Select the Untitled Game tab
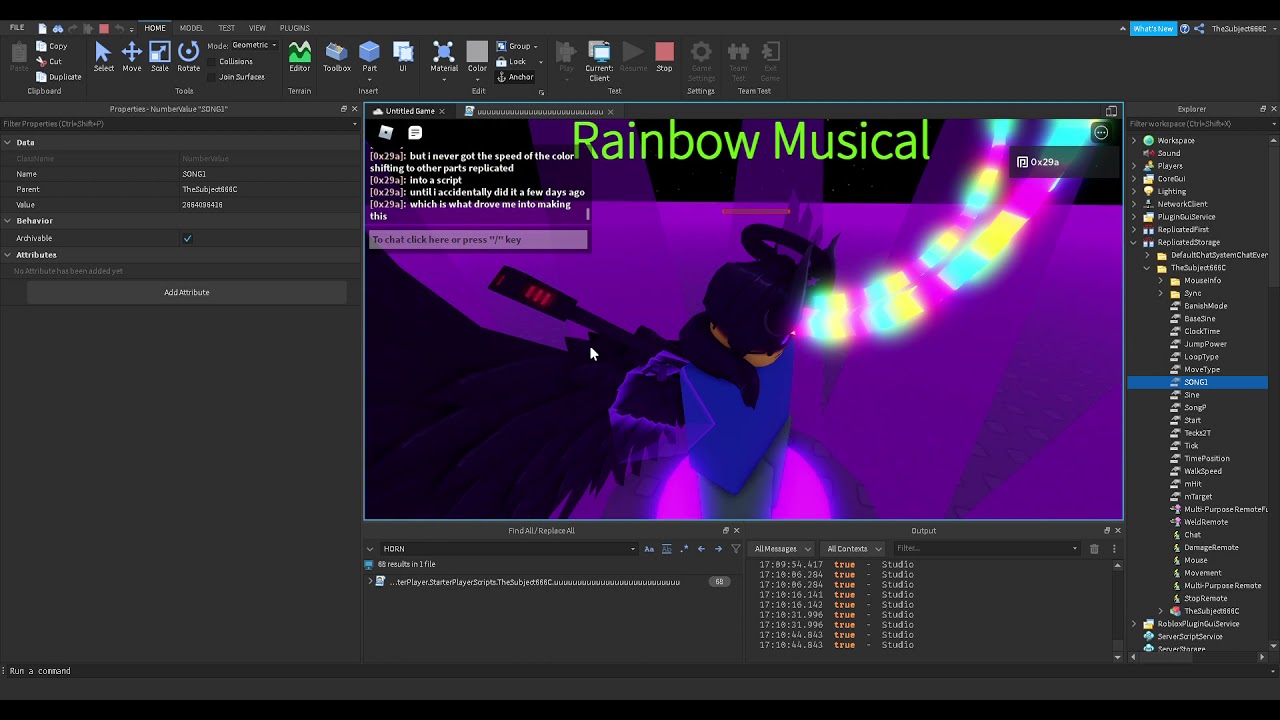 pyautogui.click(x=409, y=111)
